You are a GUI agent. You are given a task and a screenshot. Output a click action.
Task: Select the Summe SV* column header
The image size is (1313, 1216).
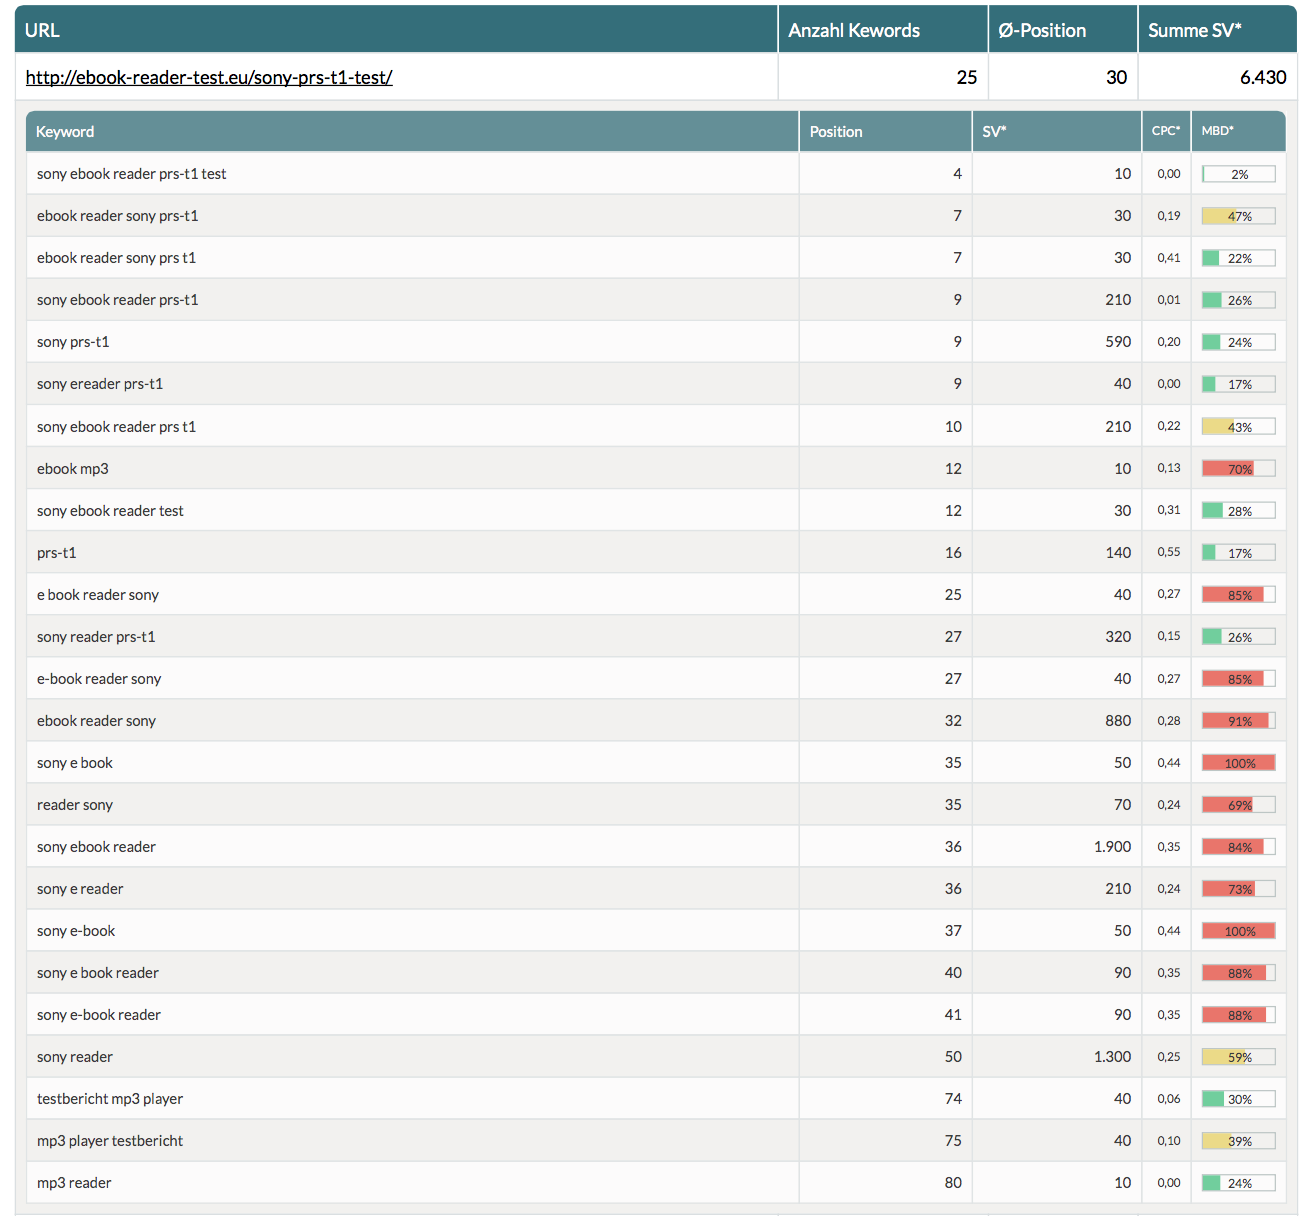tap(1217, 29)
